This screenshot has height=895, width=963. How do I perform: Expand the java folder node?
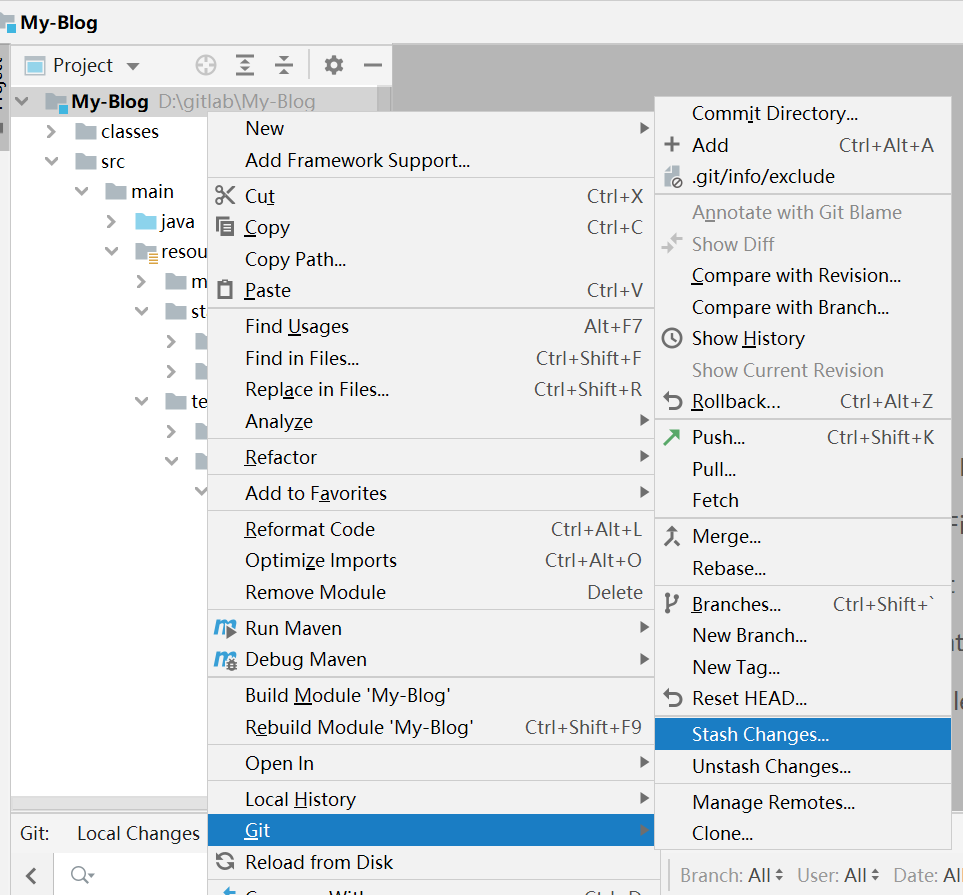pos(112,222)
